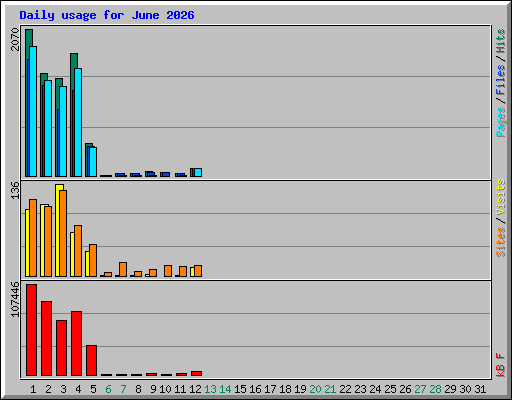The height and width of the screenshot is (400, 512).
Task: Click green weekend day '20' label
Action: pos(315,389)
